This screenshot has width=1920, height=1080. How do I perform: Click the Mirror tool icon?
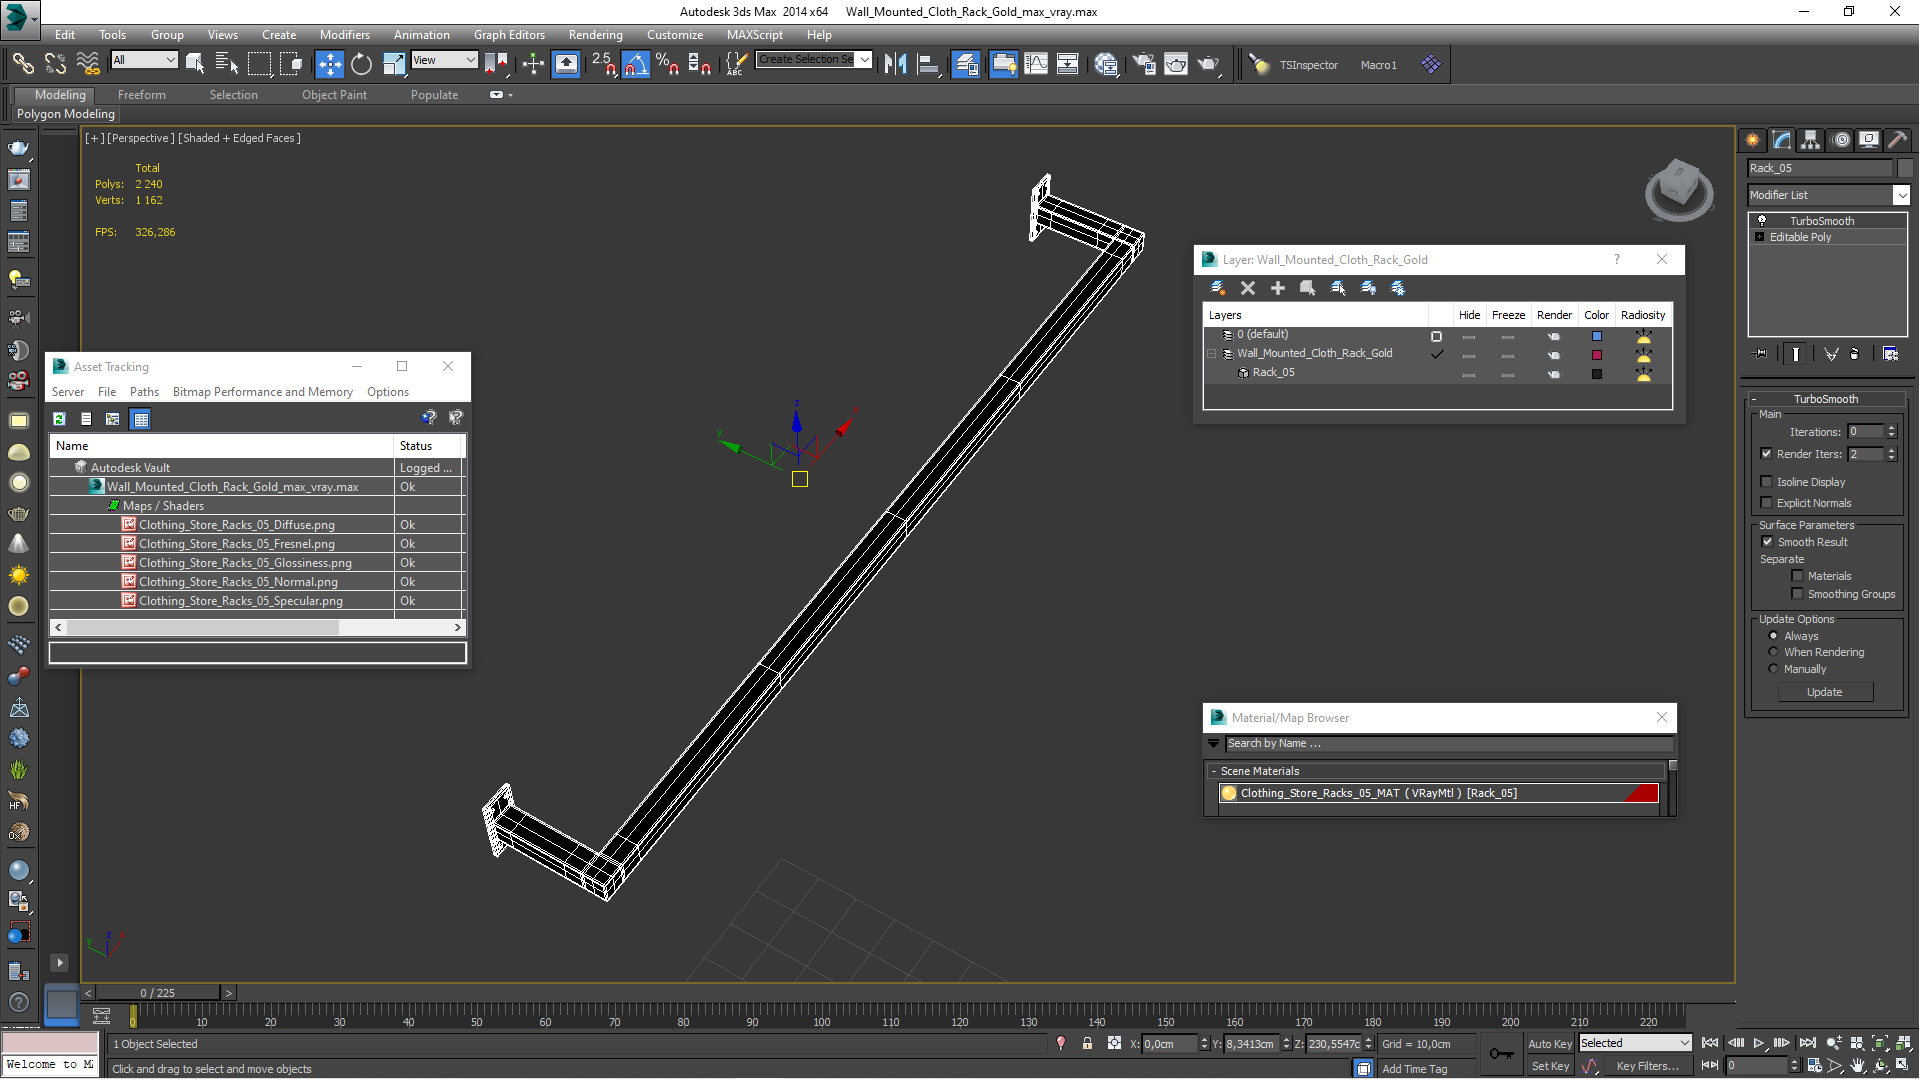896,64
